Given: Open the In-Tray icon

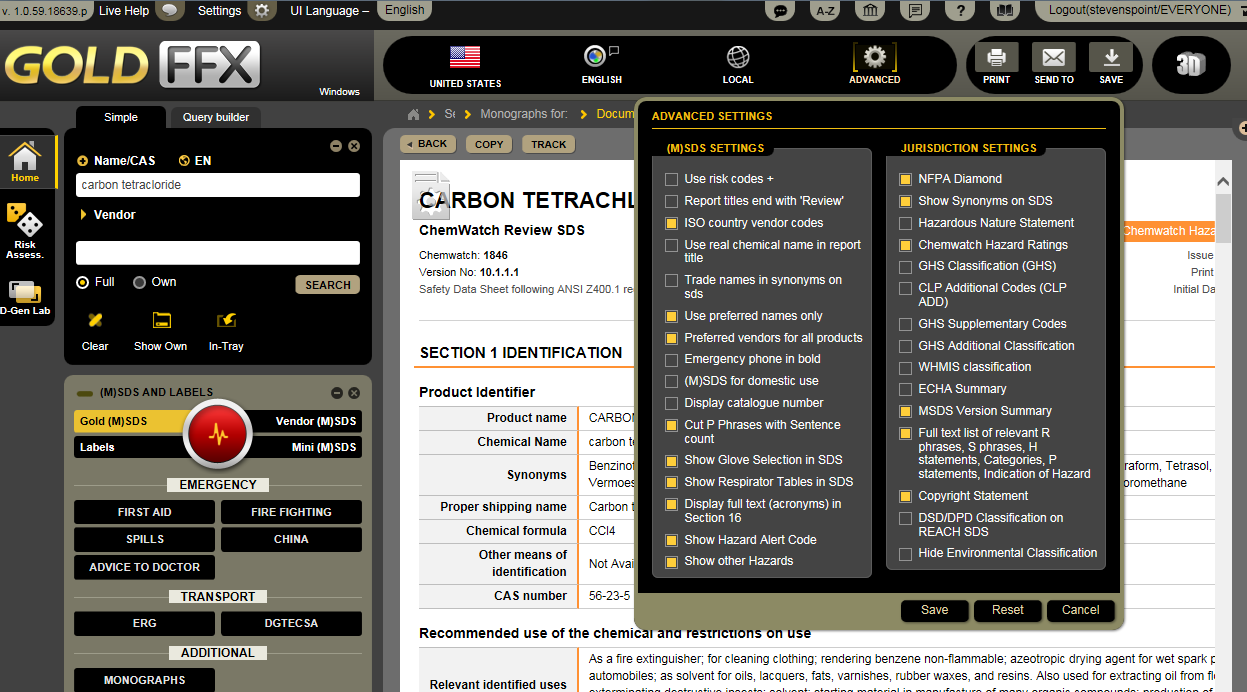Looking at the screenshot, I should point(226,321).
